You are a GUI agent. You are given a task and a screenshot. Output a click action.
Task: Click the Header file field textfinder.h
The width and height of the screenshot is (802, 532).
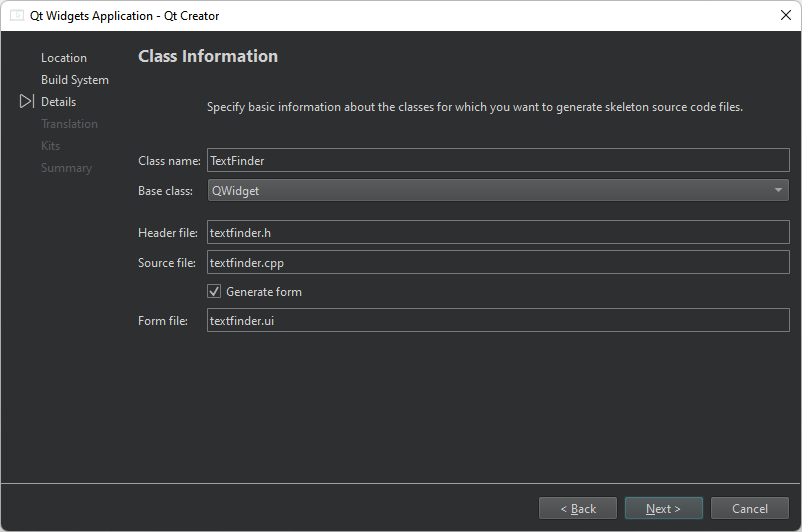tap(498, 232)
